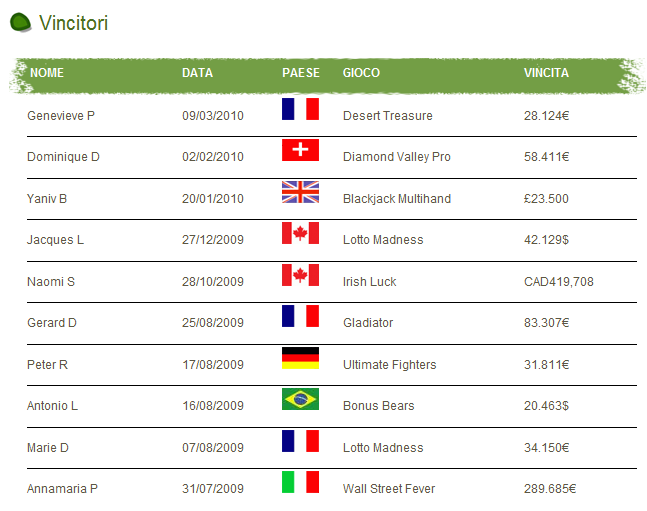Screen dimensions: 647x511
Task: Select the Blackjack Multihand game text
Action: [397, 199]
